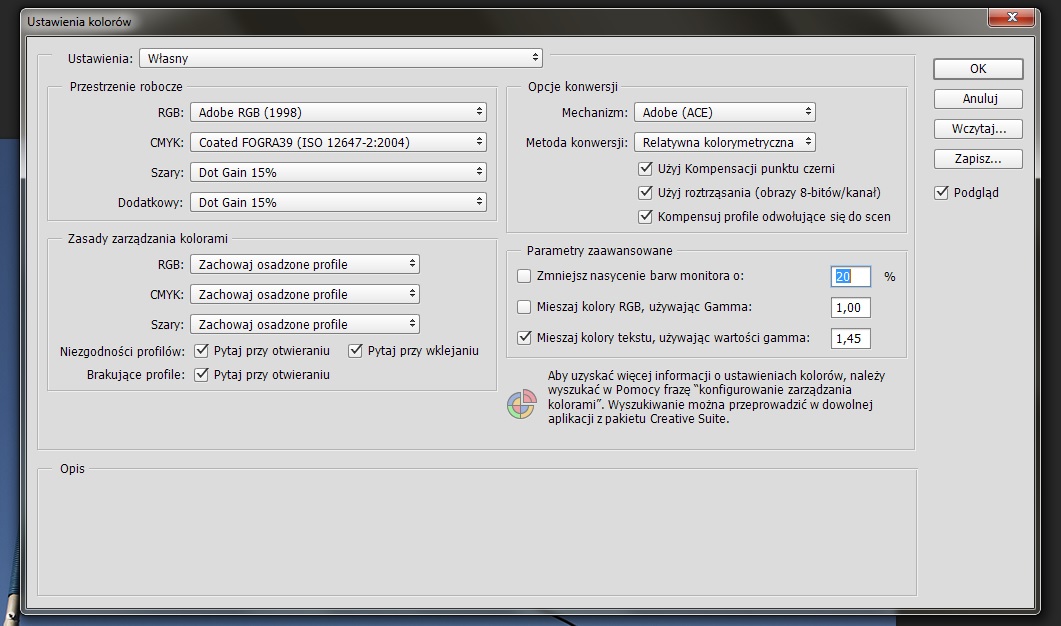Click the Wczytaj... button to load settings
Viewport: 1061px width, 626px height.
click(978, 129)
